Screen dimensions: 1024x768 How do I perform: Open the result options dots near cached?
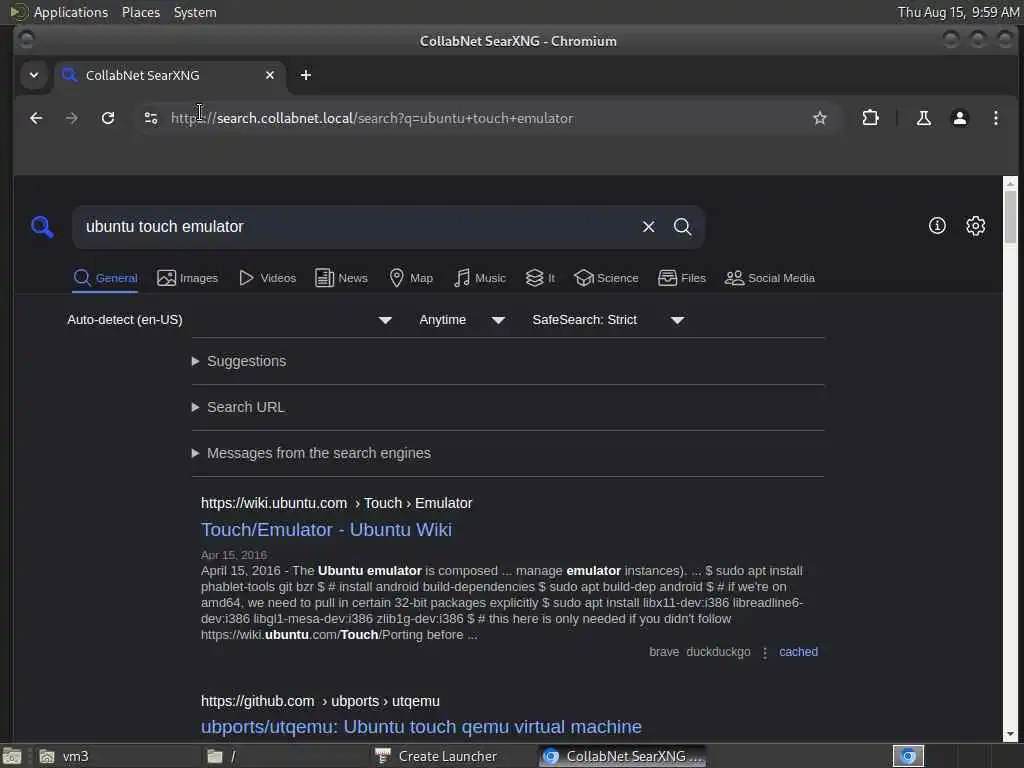pyautogui.click(x=765, y=652)
